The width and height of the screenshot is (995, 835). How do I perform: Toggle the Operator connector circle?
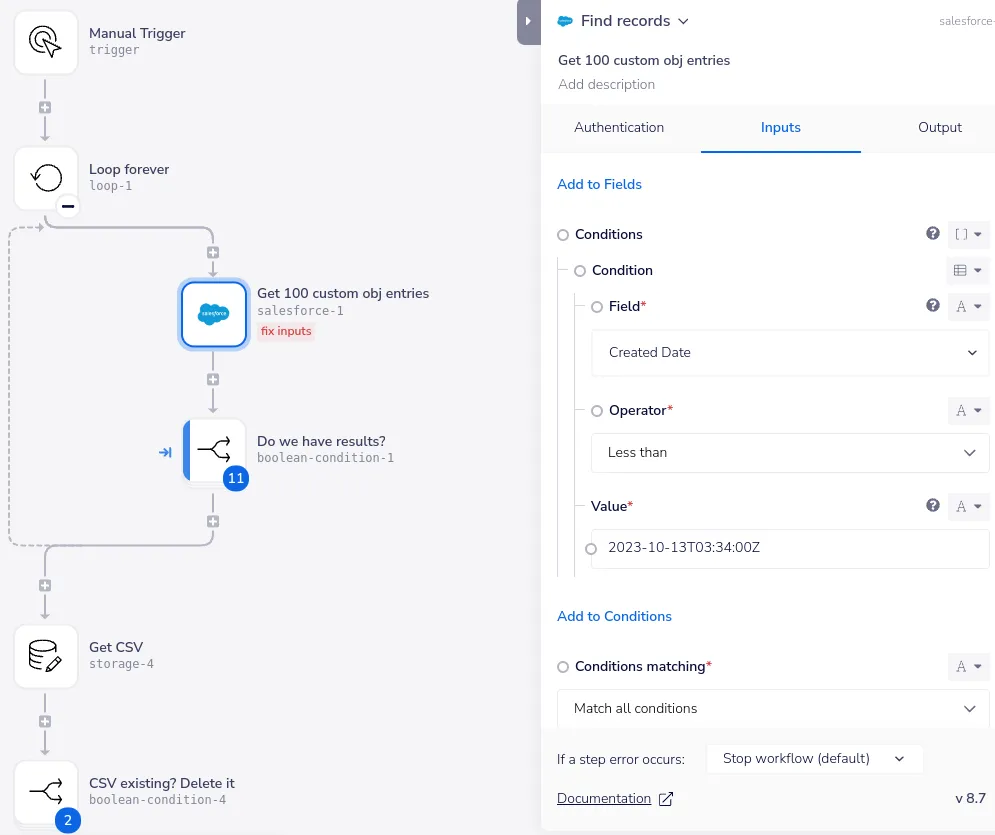tap(597, 411)
